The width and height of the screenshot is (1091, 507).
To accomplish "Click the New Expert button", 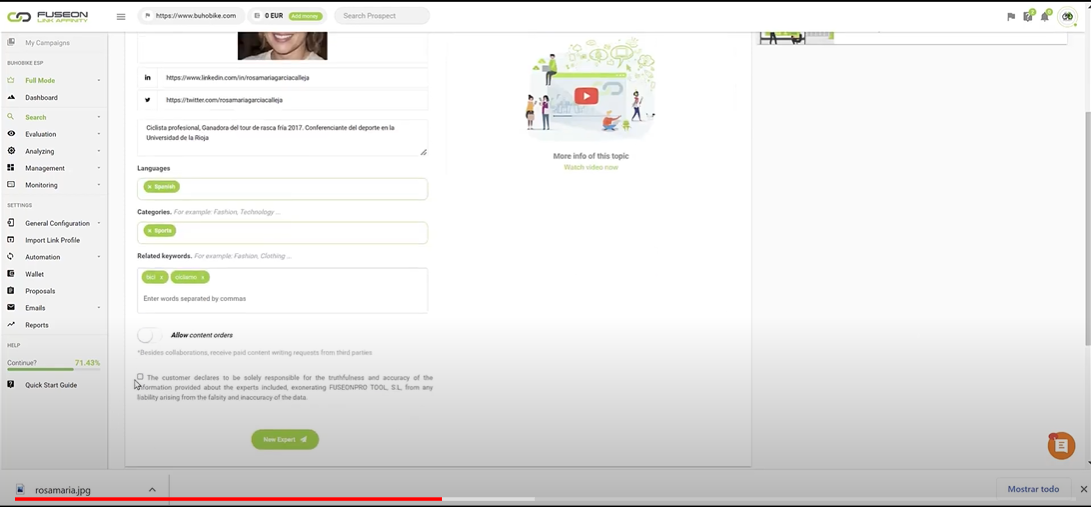I will 285,439.
